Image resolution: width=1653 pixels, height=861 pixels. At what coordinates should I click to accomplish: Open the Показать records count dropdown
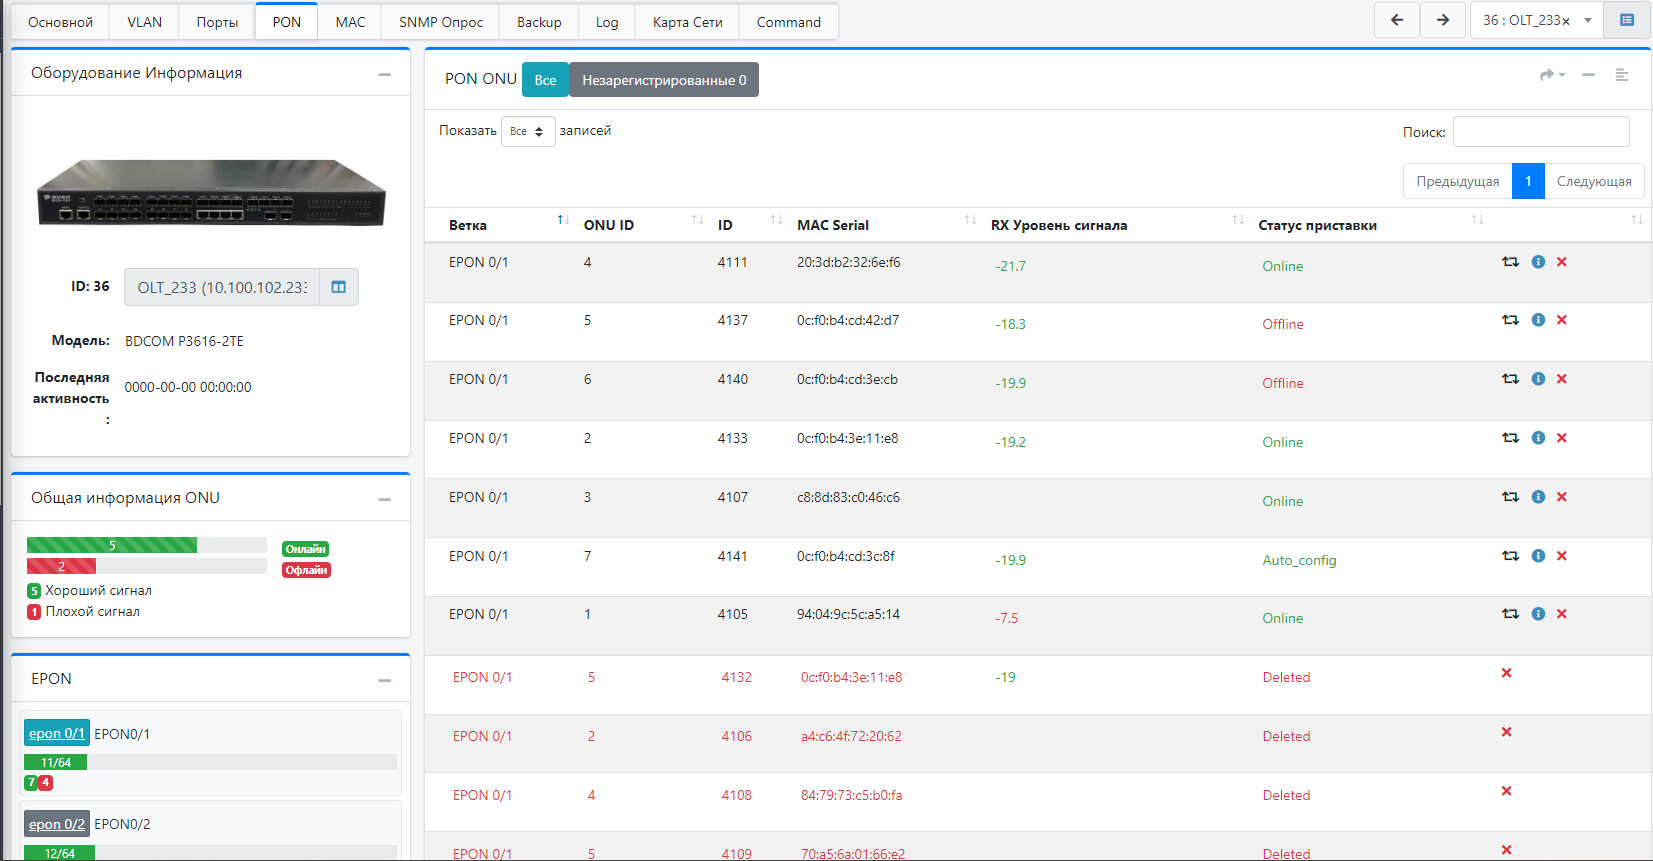527,131
